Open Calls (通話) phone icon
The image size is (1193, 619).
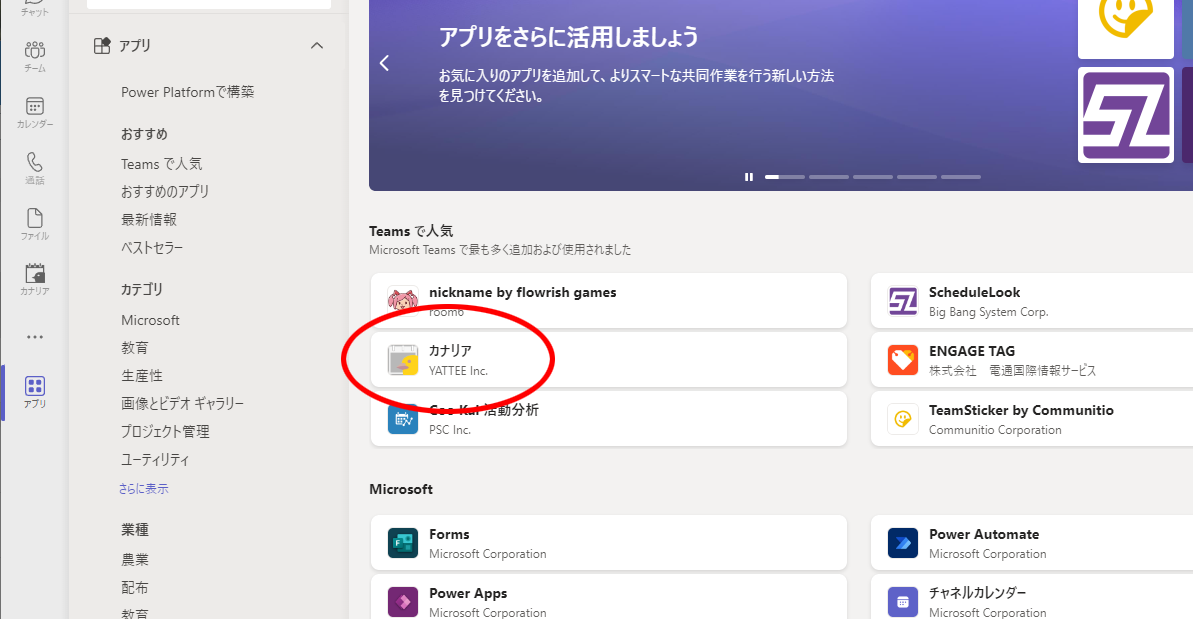(35, 168)
